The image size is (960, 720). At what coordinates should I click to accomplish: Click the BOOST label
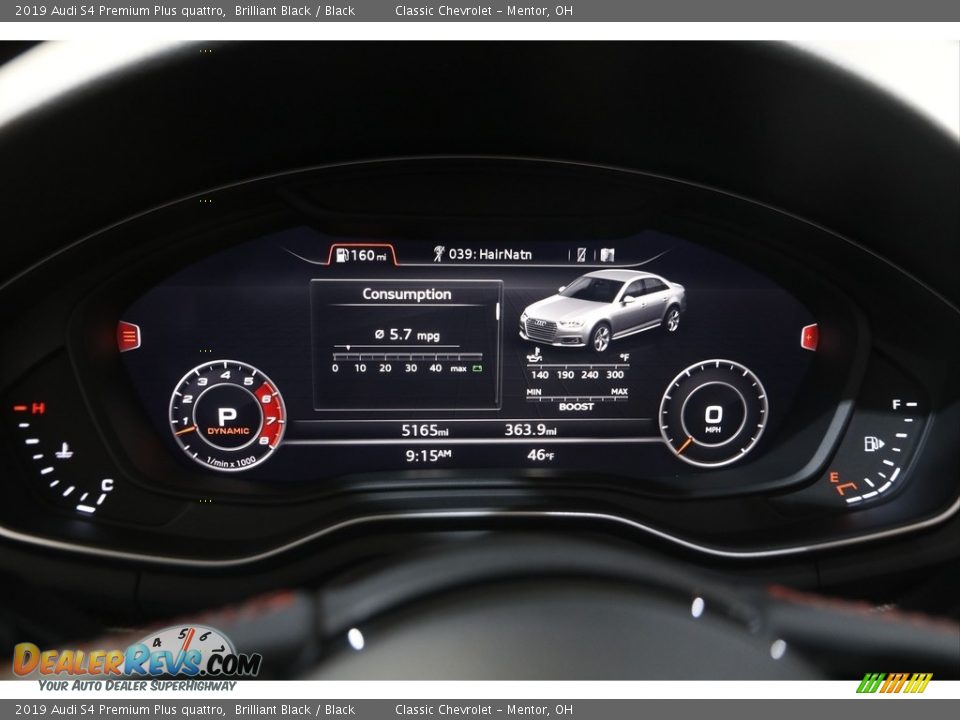coord(576,407)
